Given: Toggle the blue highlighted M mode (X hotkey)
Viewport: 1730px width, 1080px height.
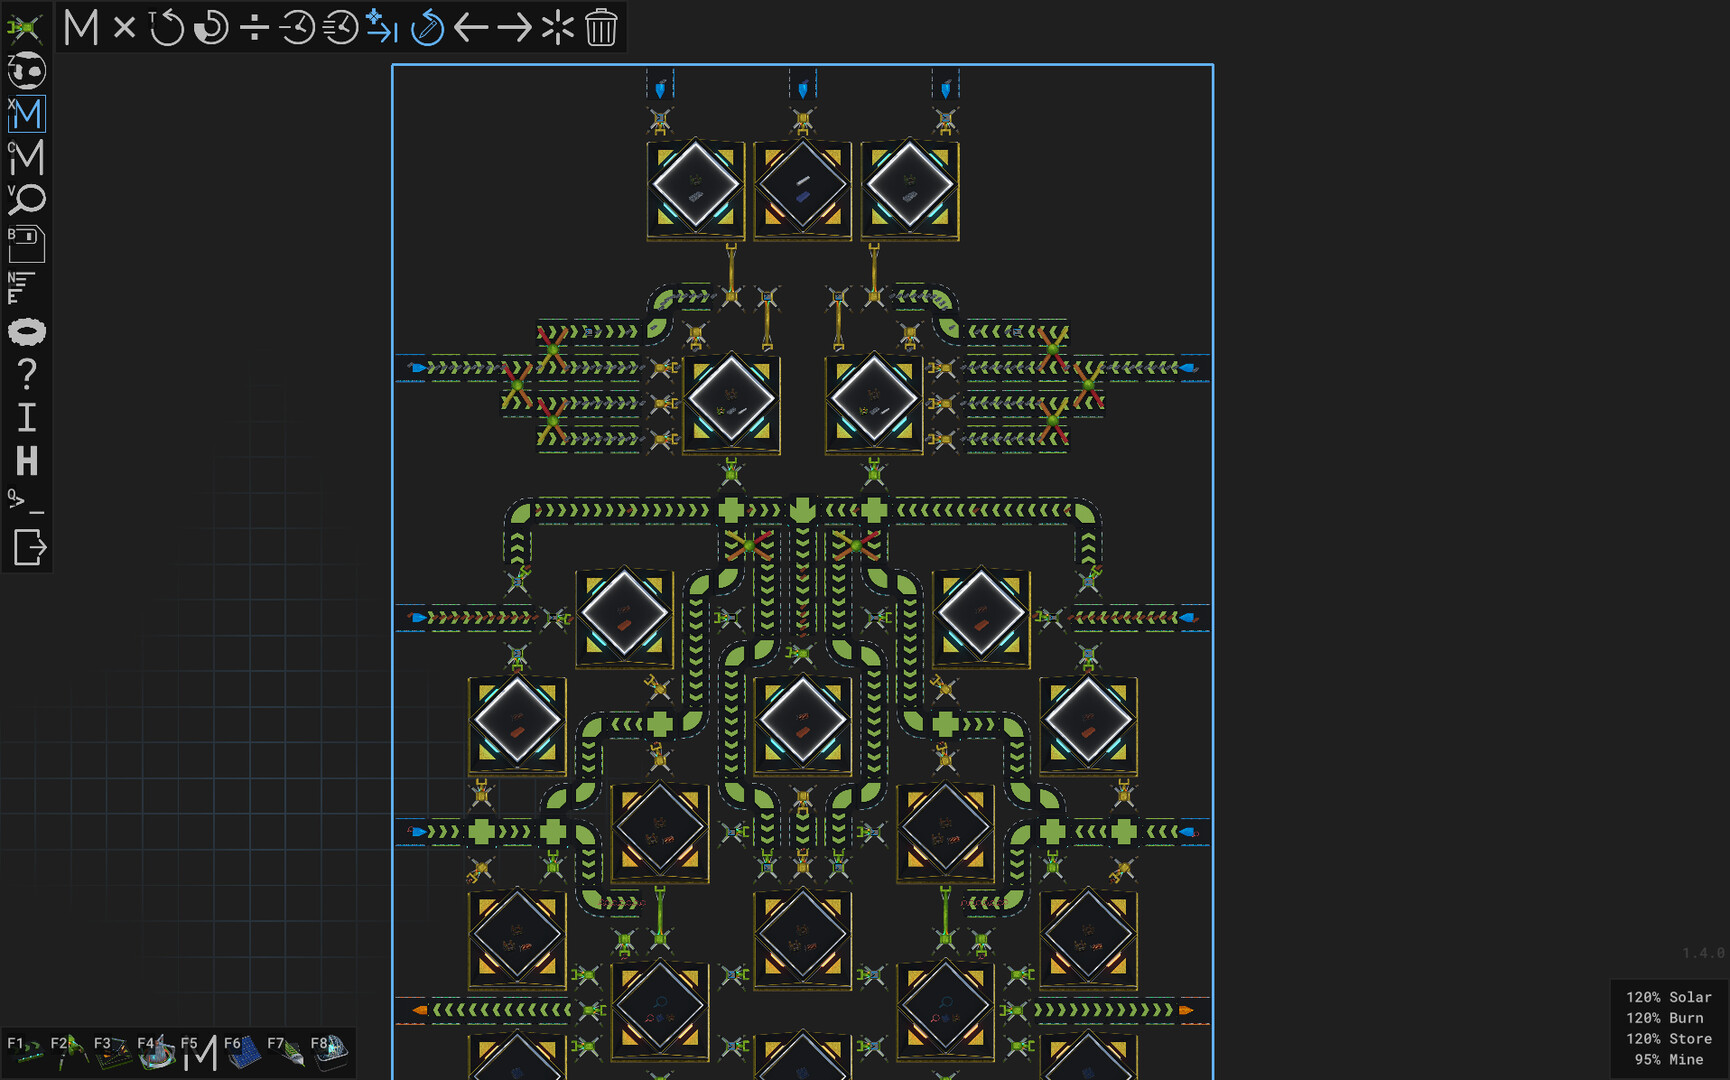Looking at the screenshot, I should [x=27, y=114].
